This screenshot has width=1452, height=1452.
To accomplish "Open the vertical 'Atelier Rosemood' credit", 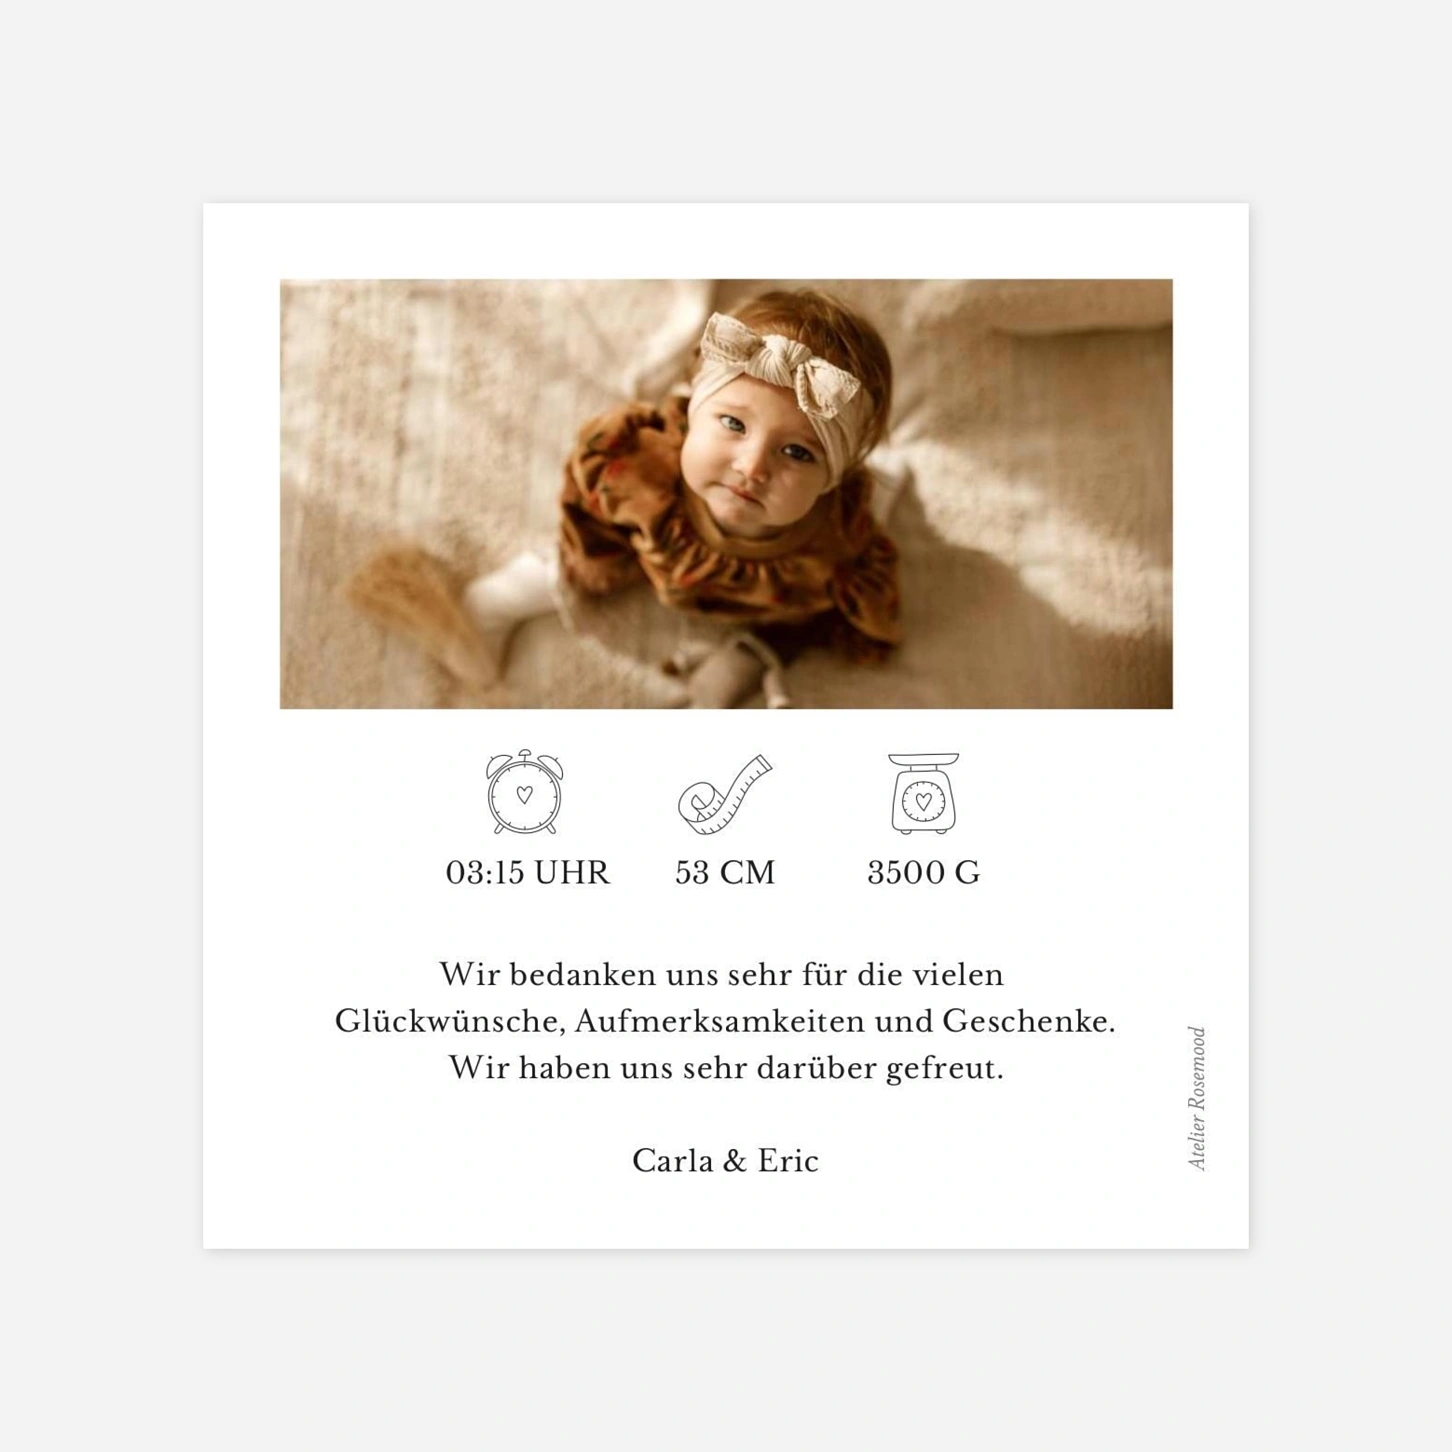I will pyautogui.click(x=1197, y=1098).
